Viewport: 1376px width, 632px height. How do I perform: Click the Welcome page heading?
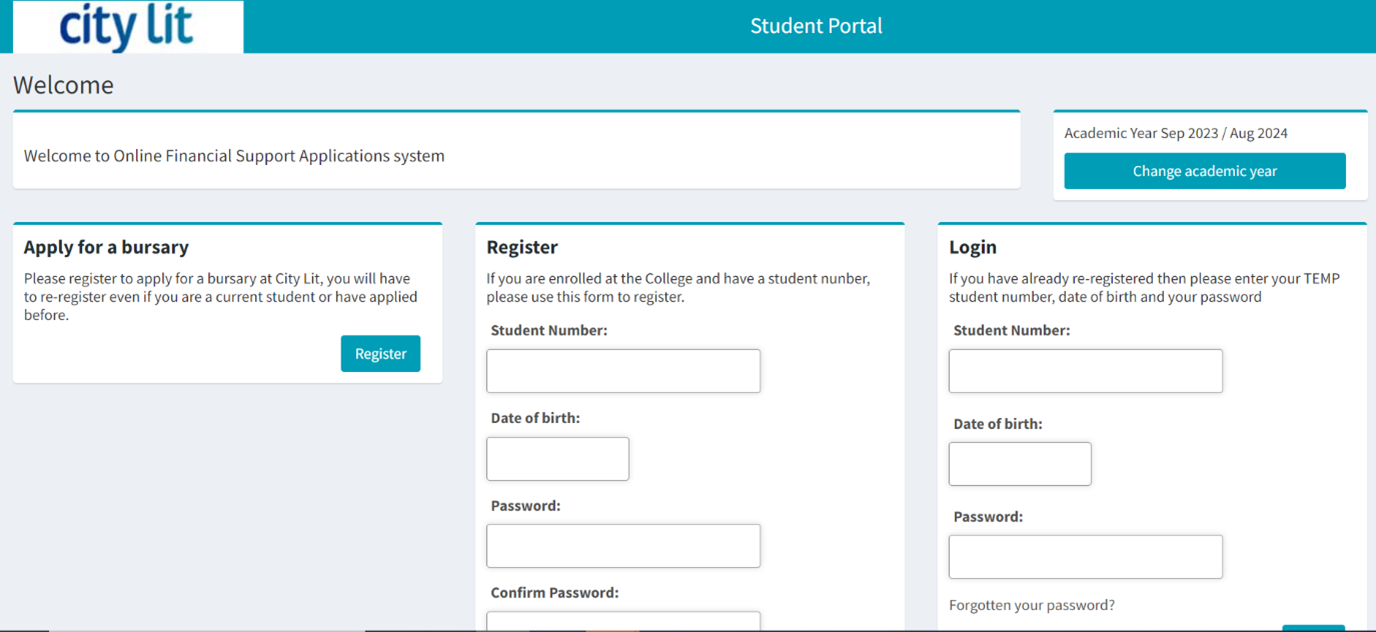(x=63, y=85)
